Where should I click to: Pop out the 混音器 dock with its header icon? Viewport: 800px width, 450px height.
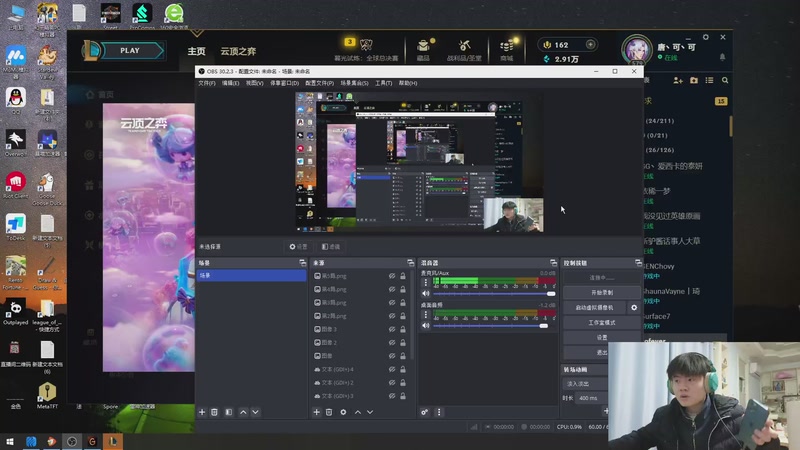pos(553,263)
